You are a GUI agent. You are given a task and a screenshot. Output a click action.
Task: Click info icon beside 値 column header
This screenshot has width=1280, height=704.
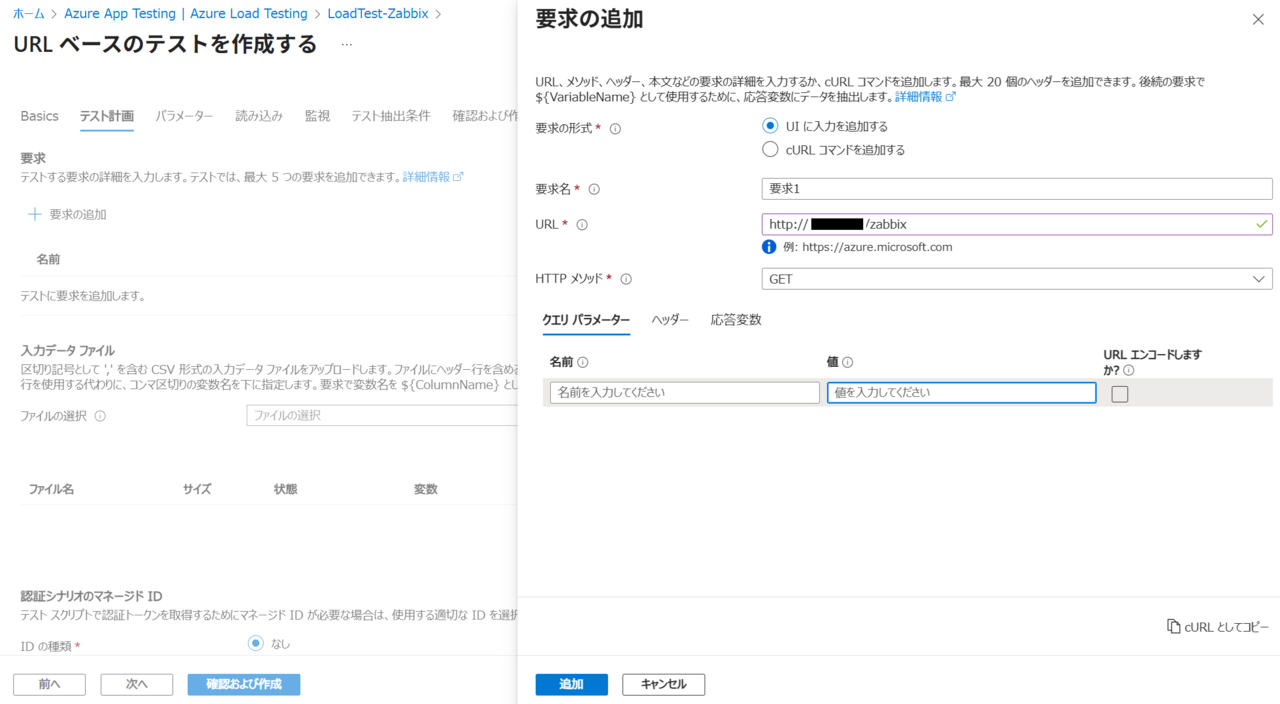point(847,363)
